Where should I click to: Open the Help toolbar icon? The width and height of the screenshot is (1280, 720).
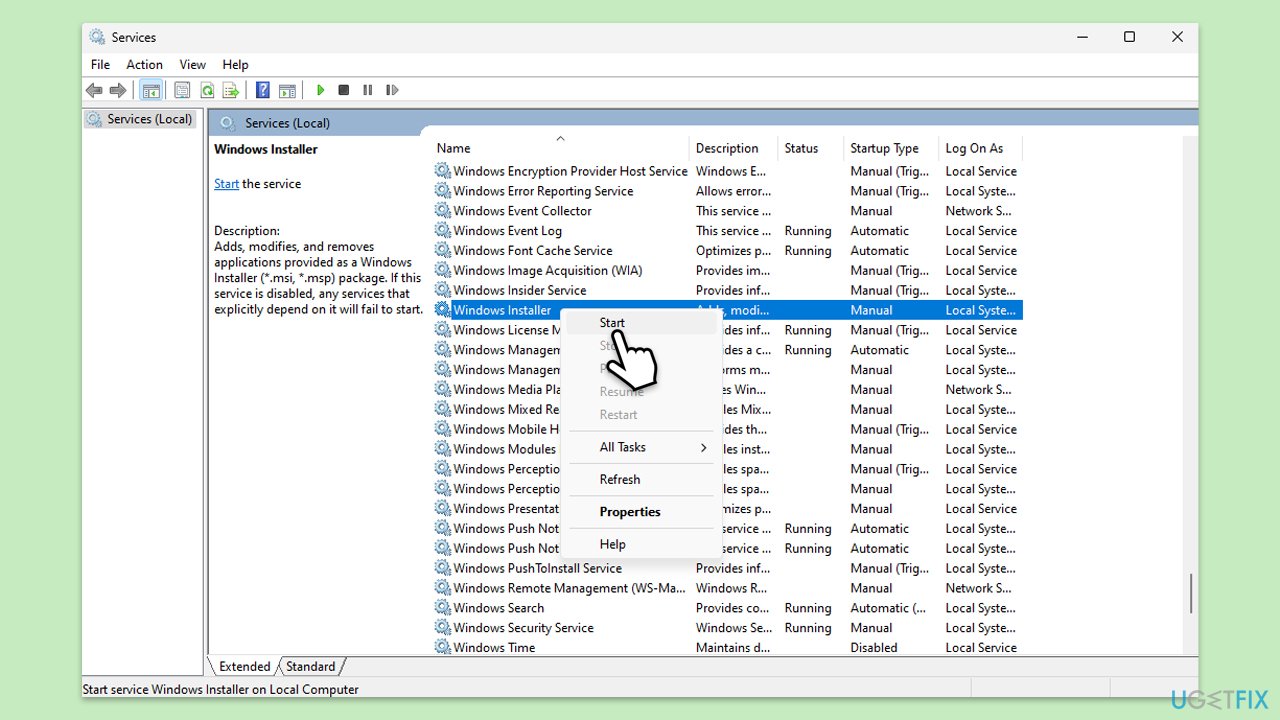tap(263, 90)
